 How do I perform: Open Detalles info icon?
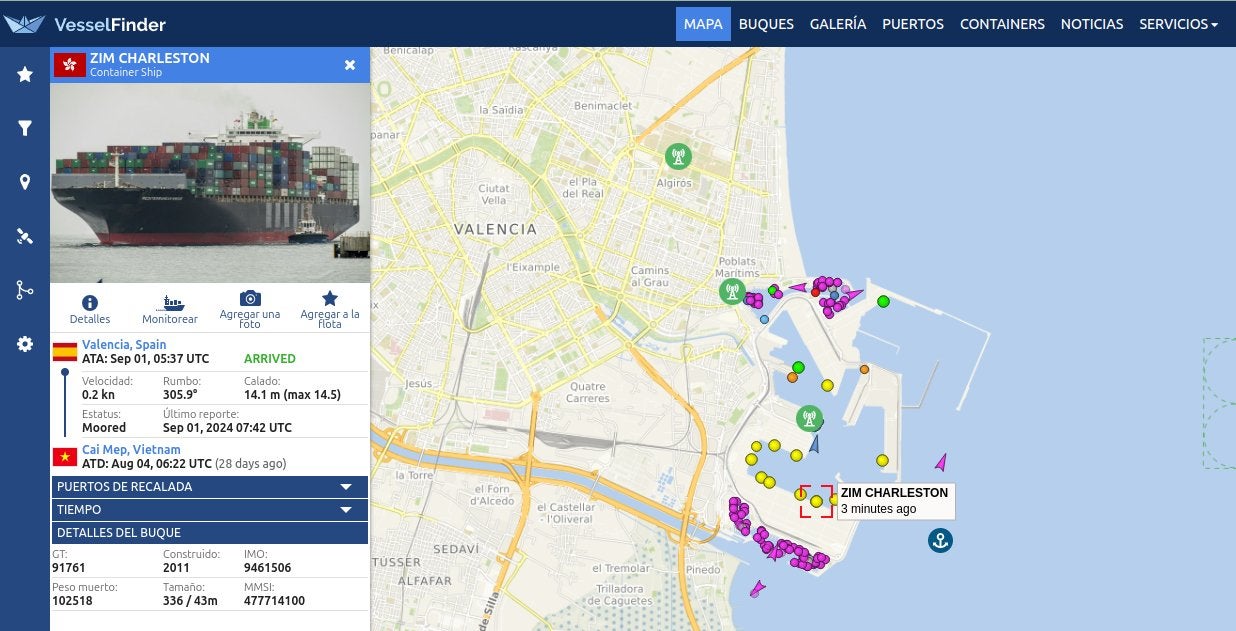point(90,302)
